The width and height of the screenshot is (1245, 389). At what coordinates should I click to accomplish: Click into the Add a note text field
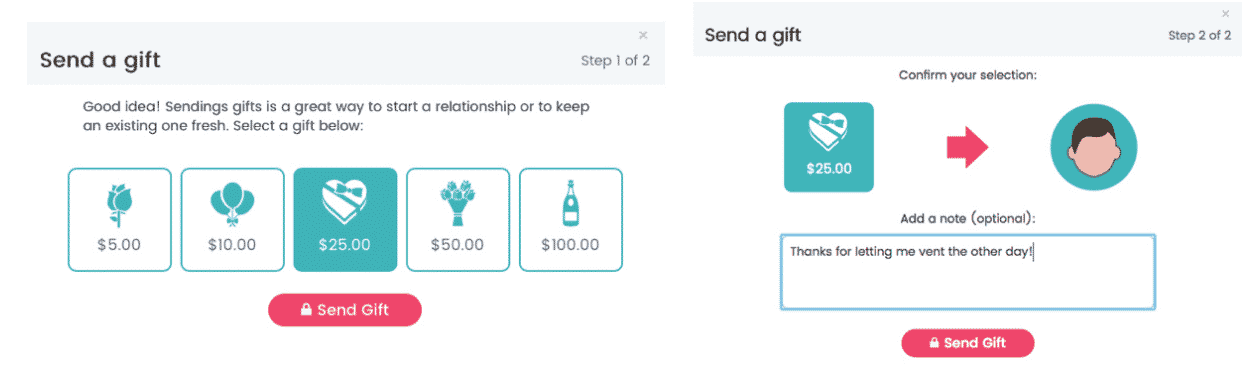[x=968, y=272]
